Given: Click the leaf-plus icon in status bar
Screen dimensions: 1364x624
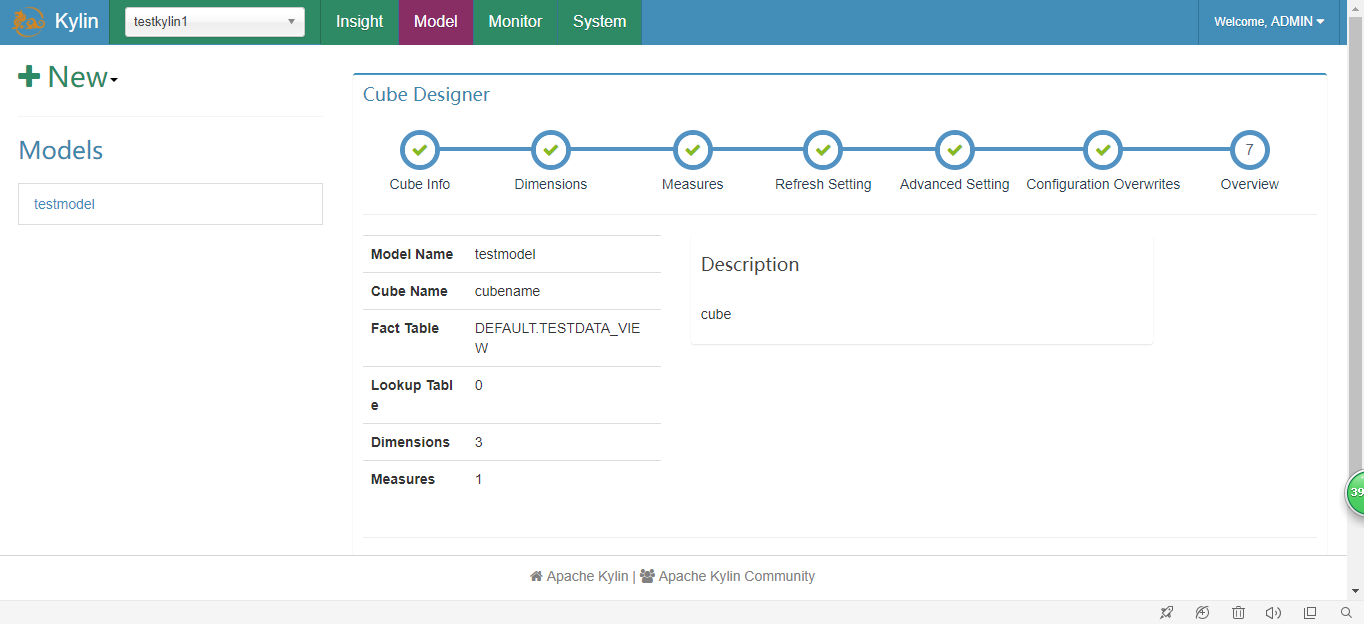Looking at the screenshot, I should point(1202,613).
